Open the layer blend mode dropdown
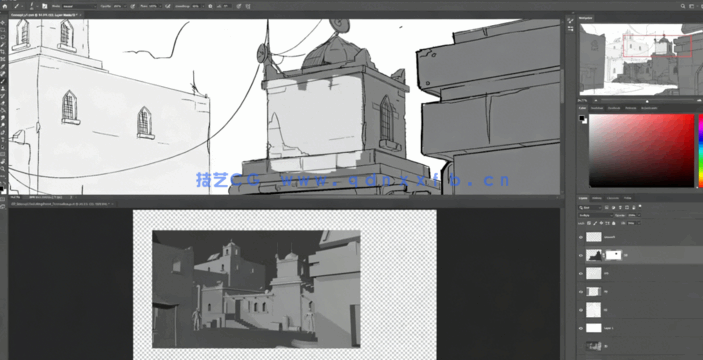Image resolution: width=703 pixels, height=360 pixels. click(x=595, y=215)
